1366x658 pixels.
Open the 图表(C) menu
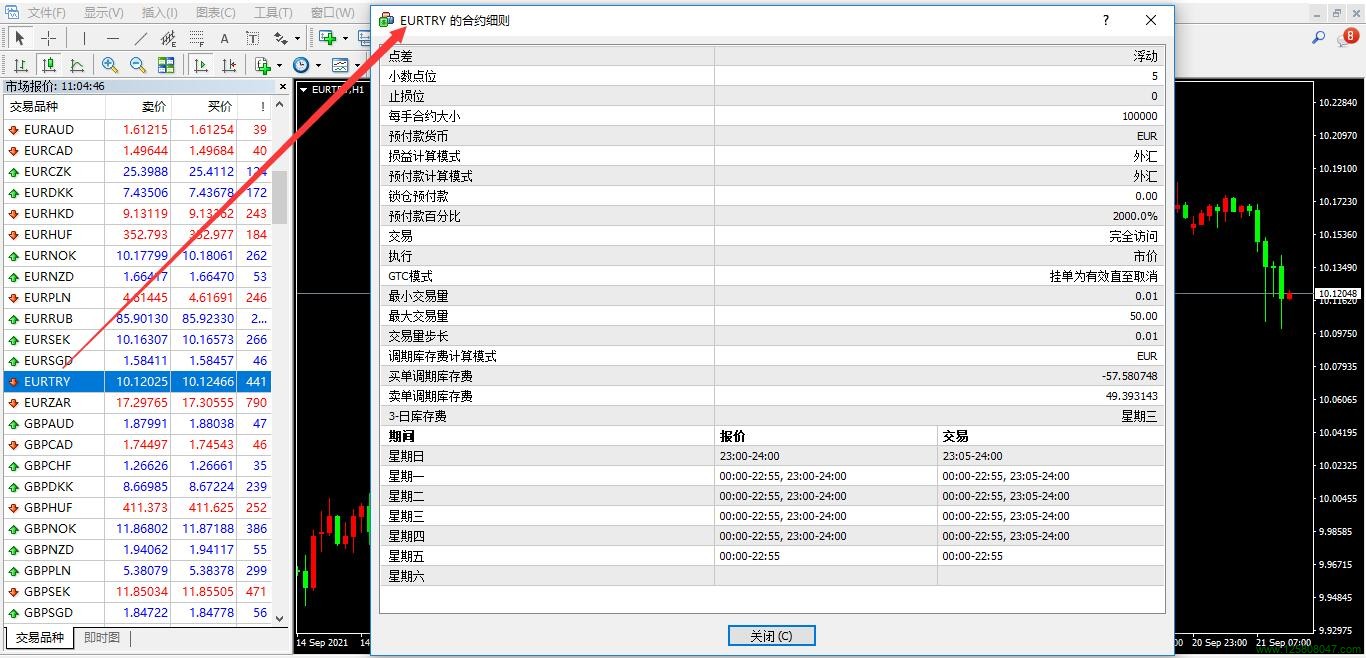tap(216, 13)
